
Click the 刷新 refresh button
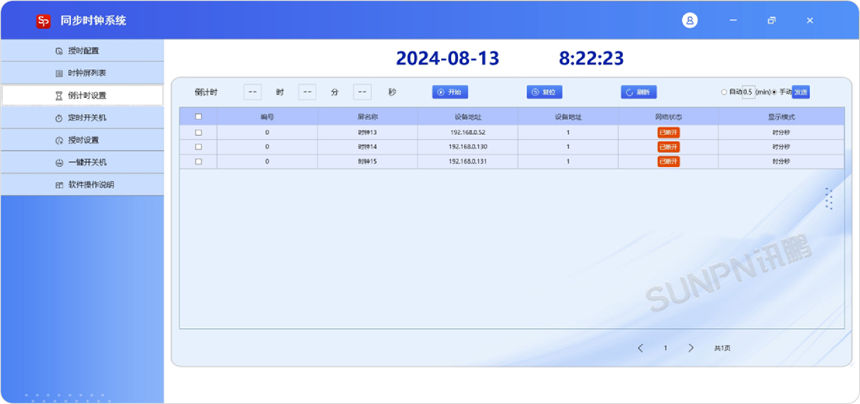[638, 92]
